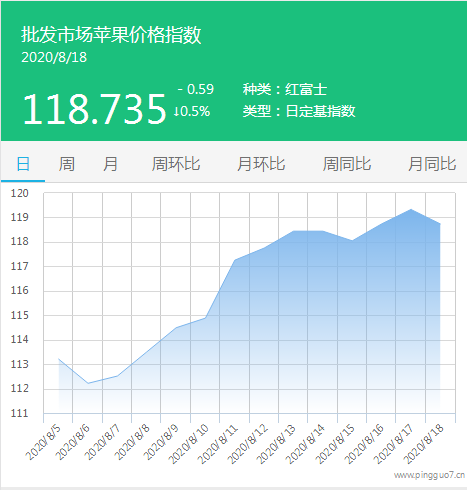Show the 月同比 tab
Screen dimensions: 467x490
[x=432, y=164]
